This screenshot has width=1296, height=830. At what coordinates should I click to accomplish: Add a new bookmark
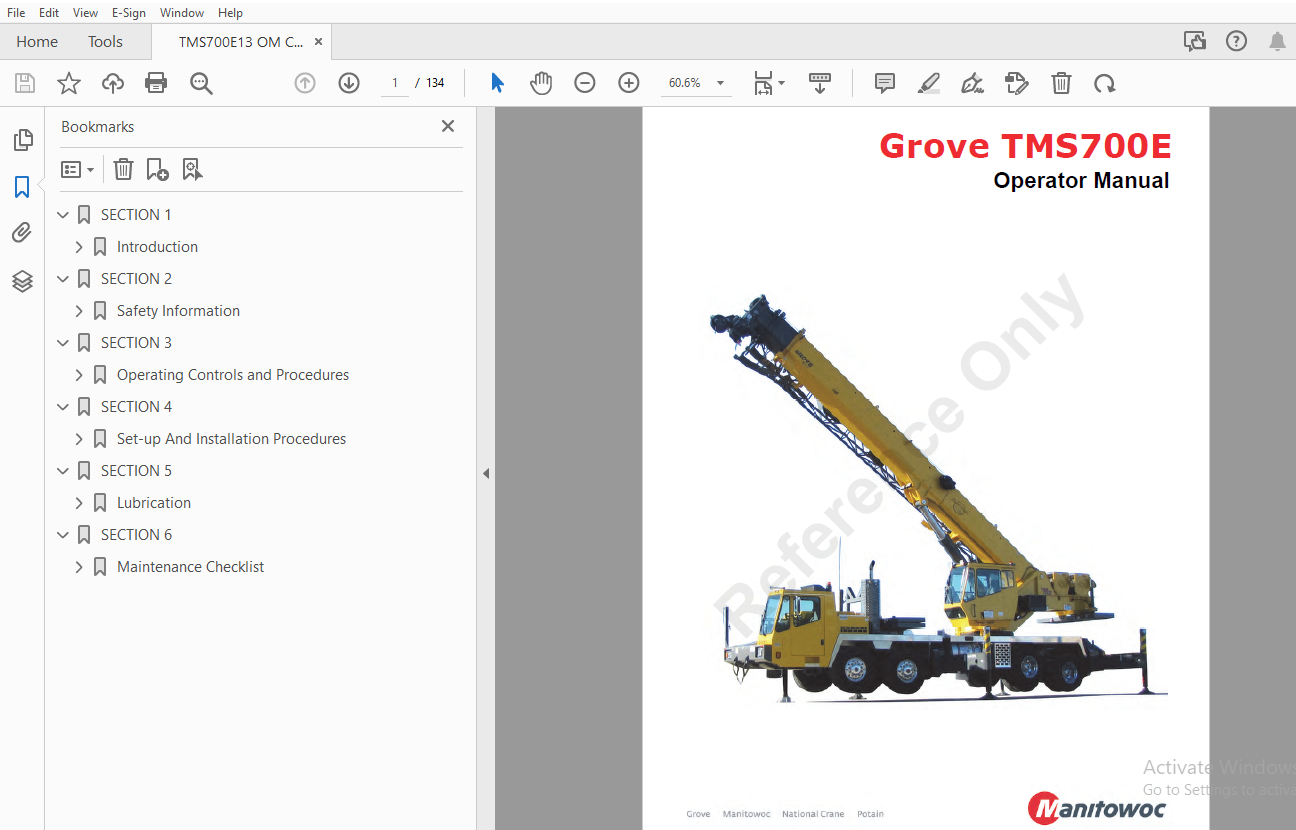[x=157, y=170]
